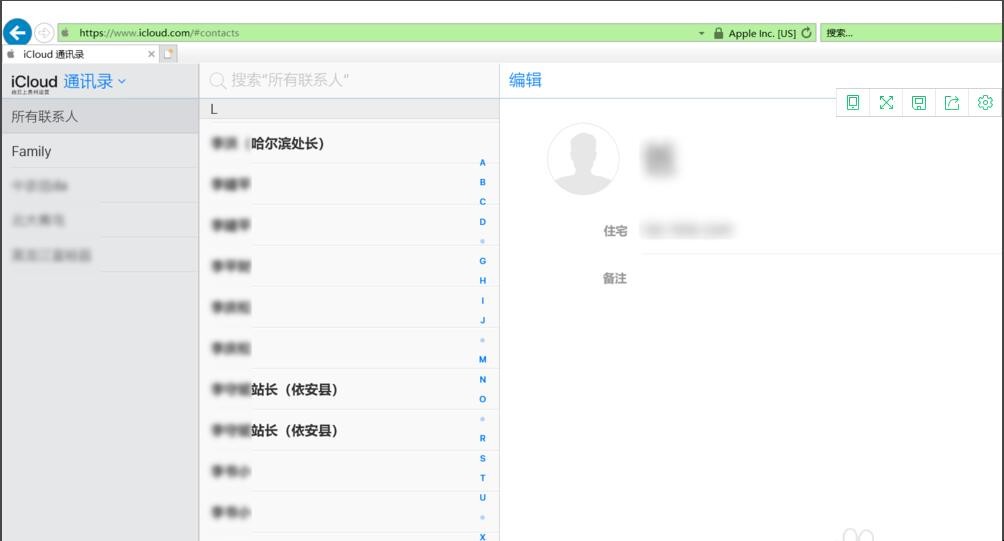This screenshot has width=1004, height=541.
Task: Click the settings gear in the floating toolbar
Action: point(985,102)
